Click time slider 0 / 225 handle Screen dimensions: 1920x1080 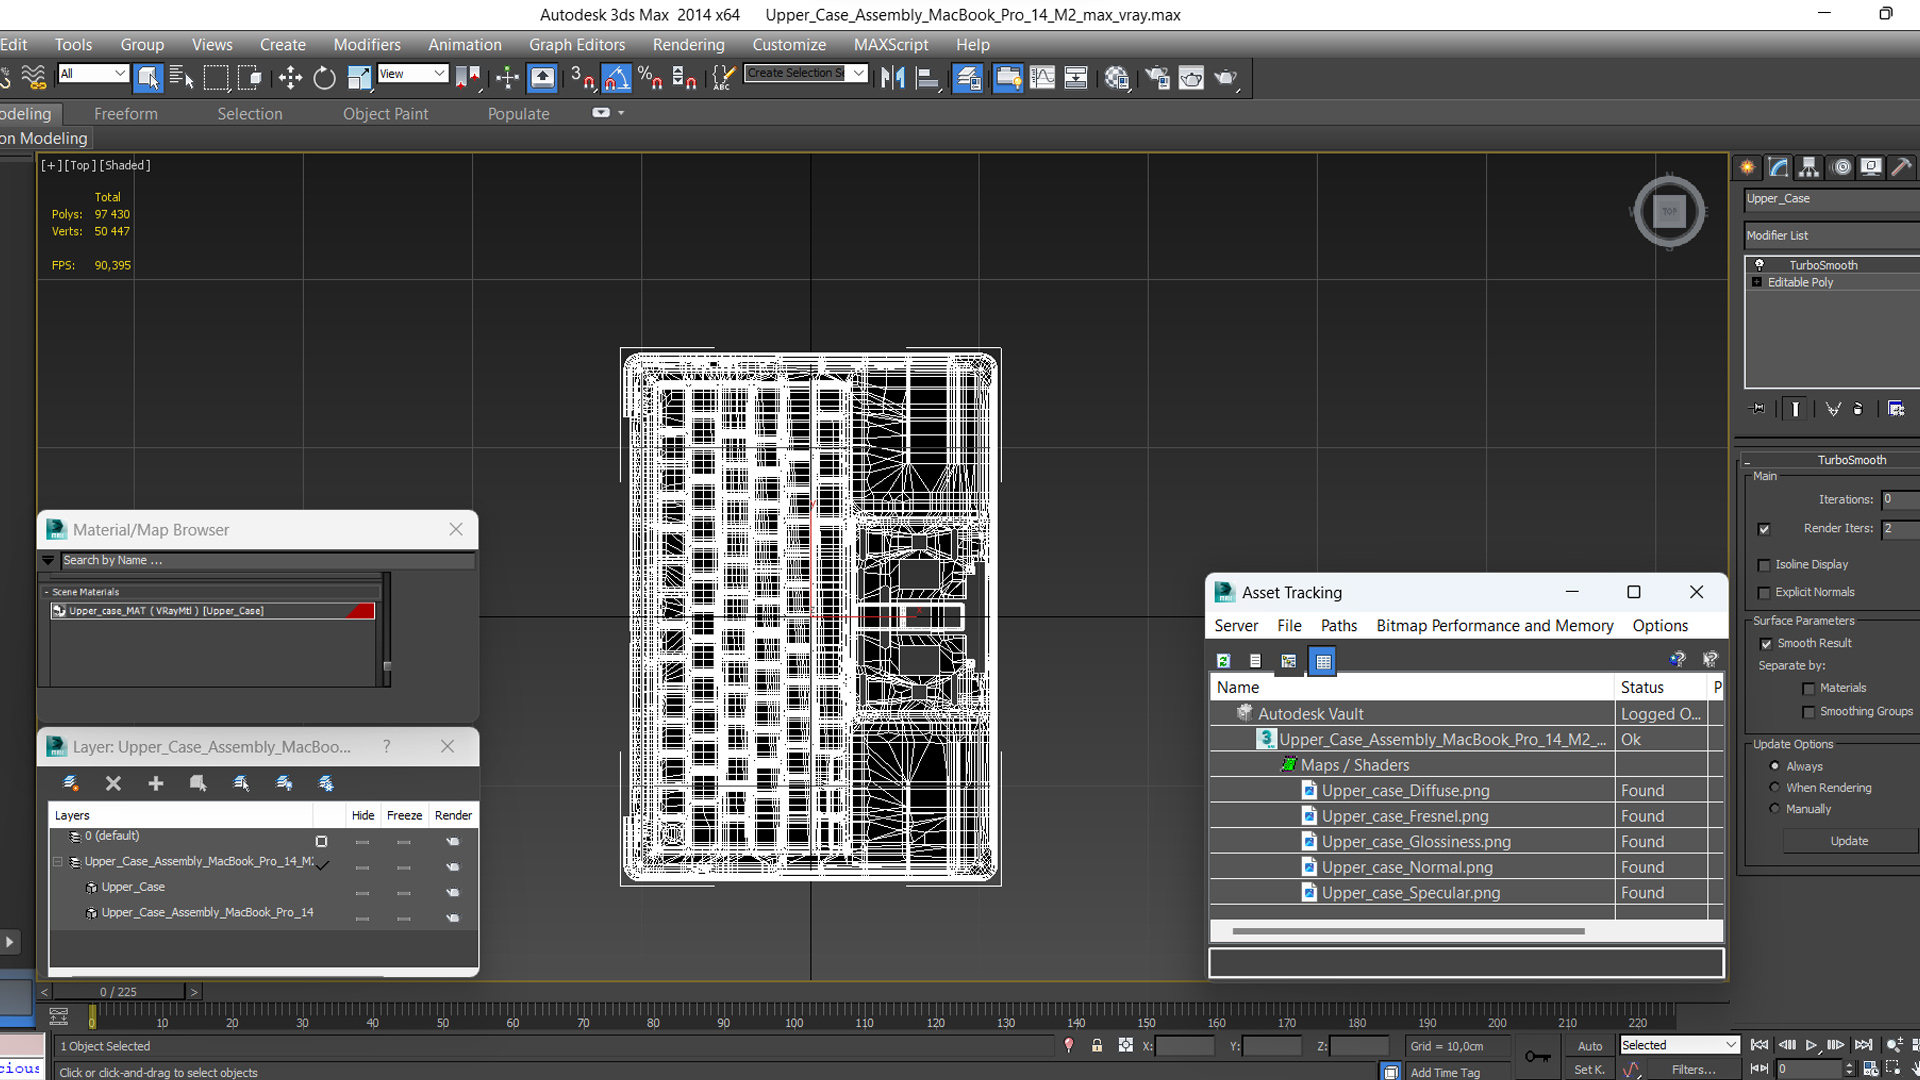click(118, 992)
